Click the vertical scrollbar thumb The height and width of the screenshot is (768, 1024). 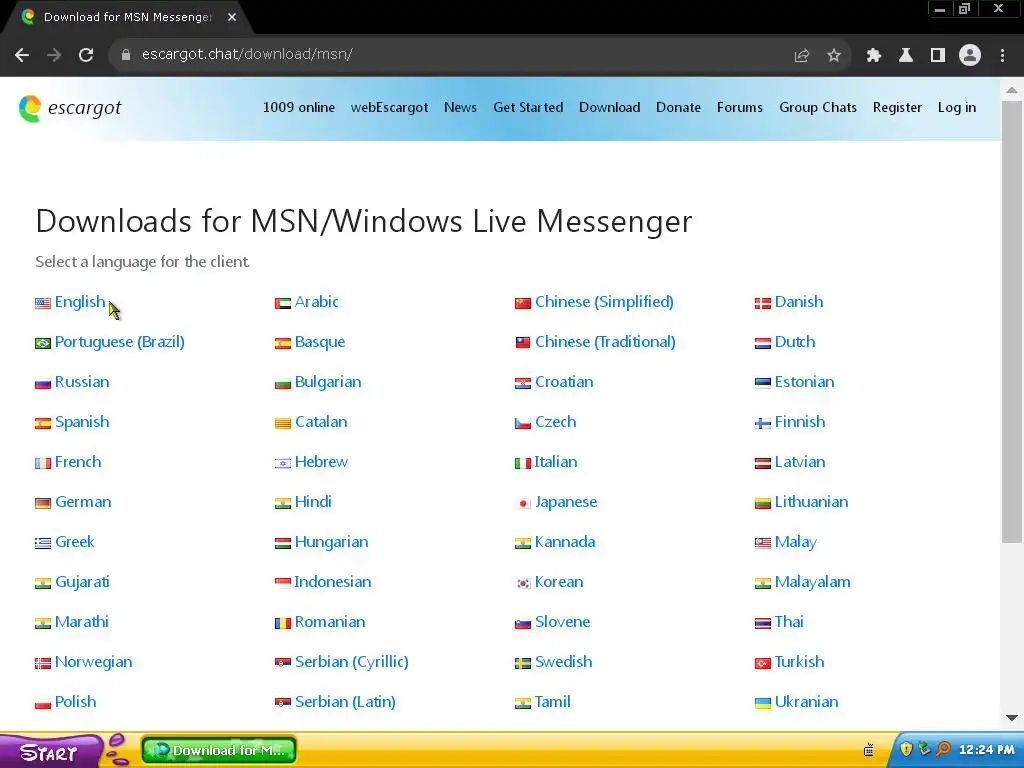click(x=1012, y=320)
